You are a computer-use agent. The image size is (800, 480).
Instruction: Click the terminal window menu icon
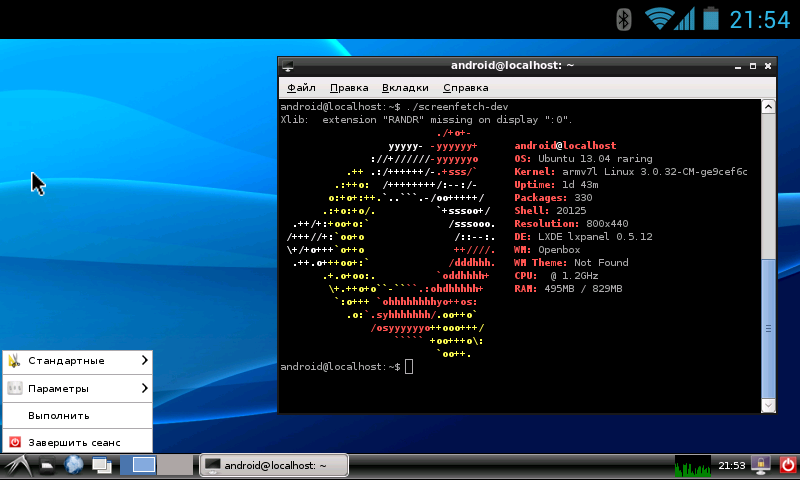tap(288, 66)
